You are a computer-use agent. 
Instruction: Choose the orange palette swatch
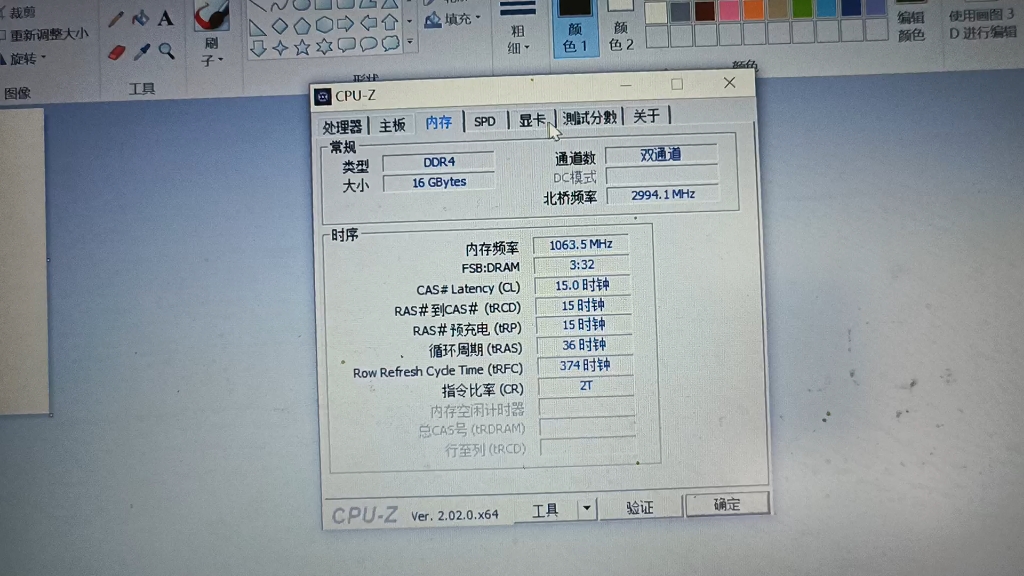pos(753,9)
